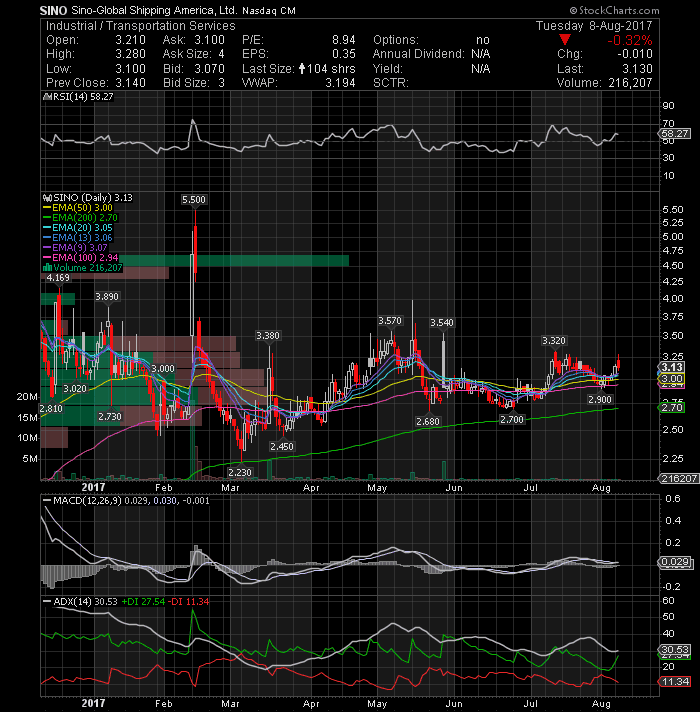Click the 2.230 low price label

coord(240,472)
